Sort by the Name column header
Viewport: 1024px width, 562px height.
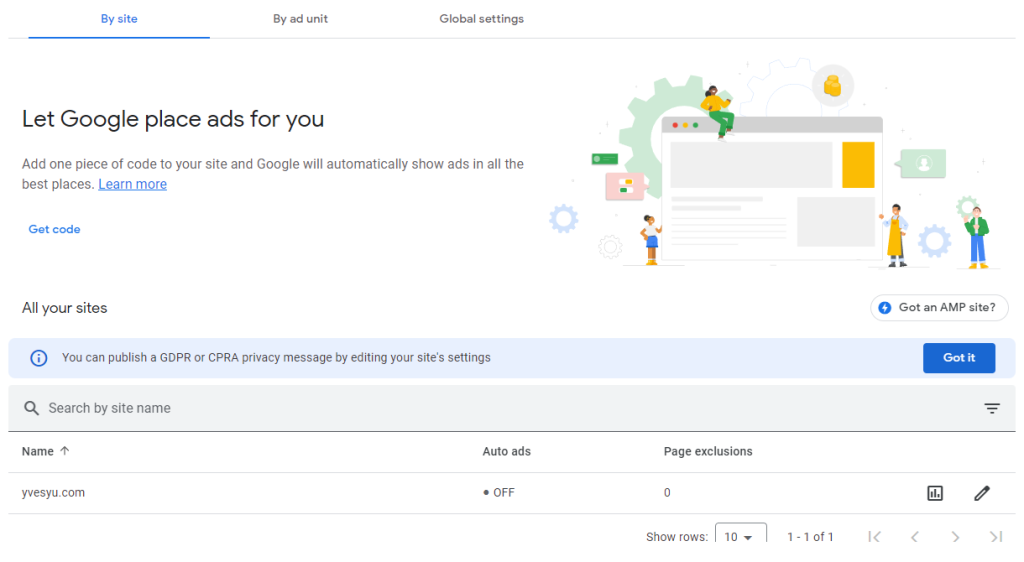[x=38, y=452]
